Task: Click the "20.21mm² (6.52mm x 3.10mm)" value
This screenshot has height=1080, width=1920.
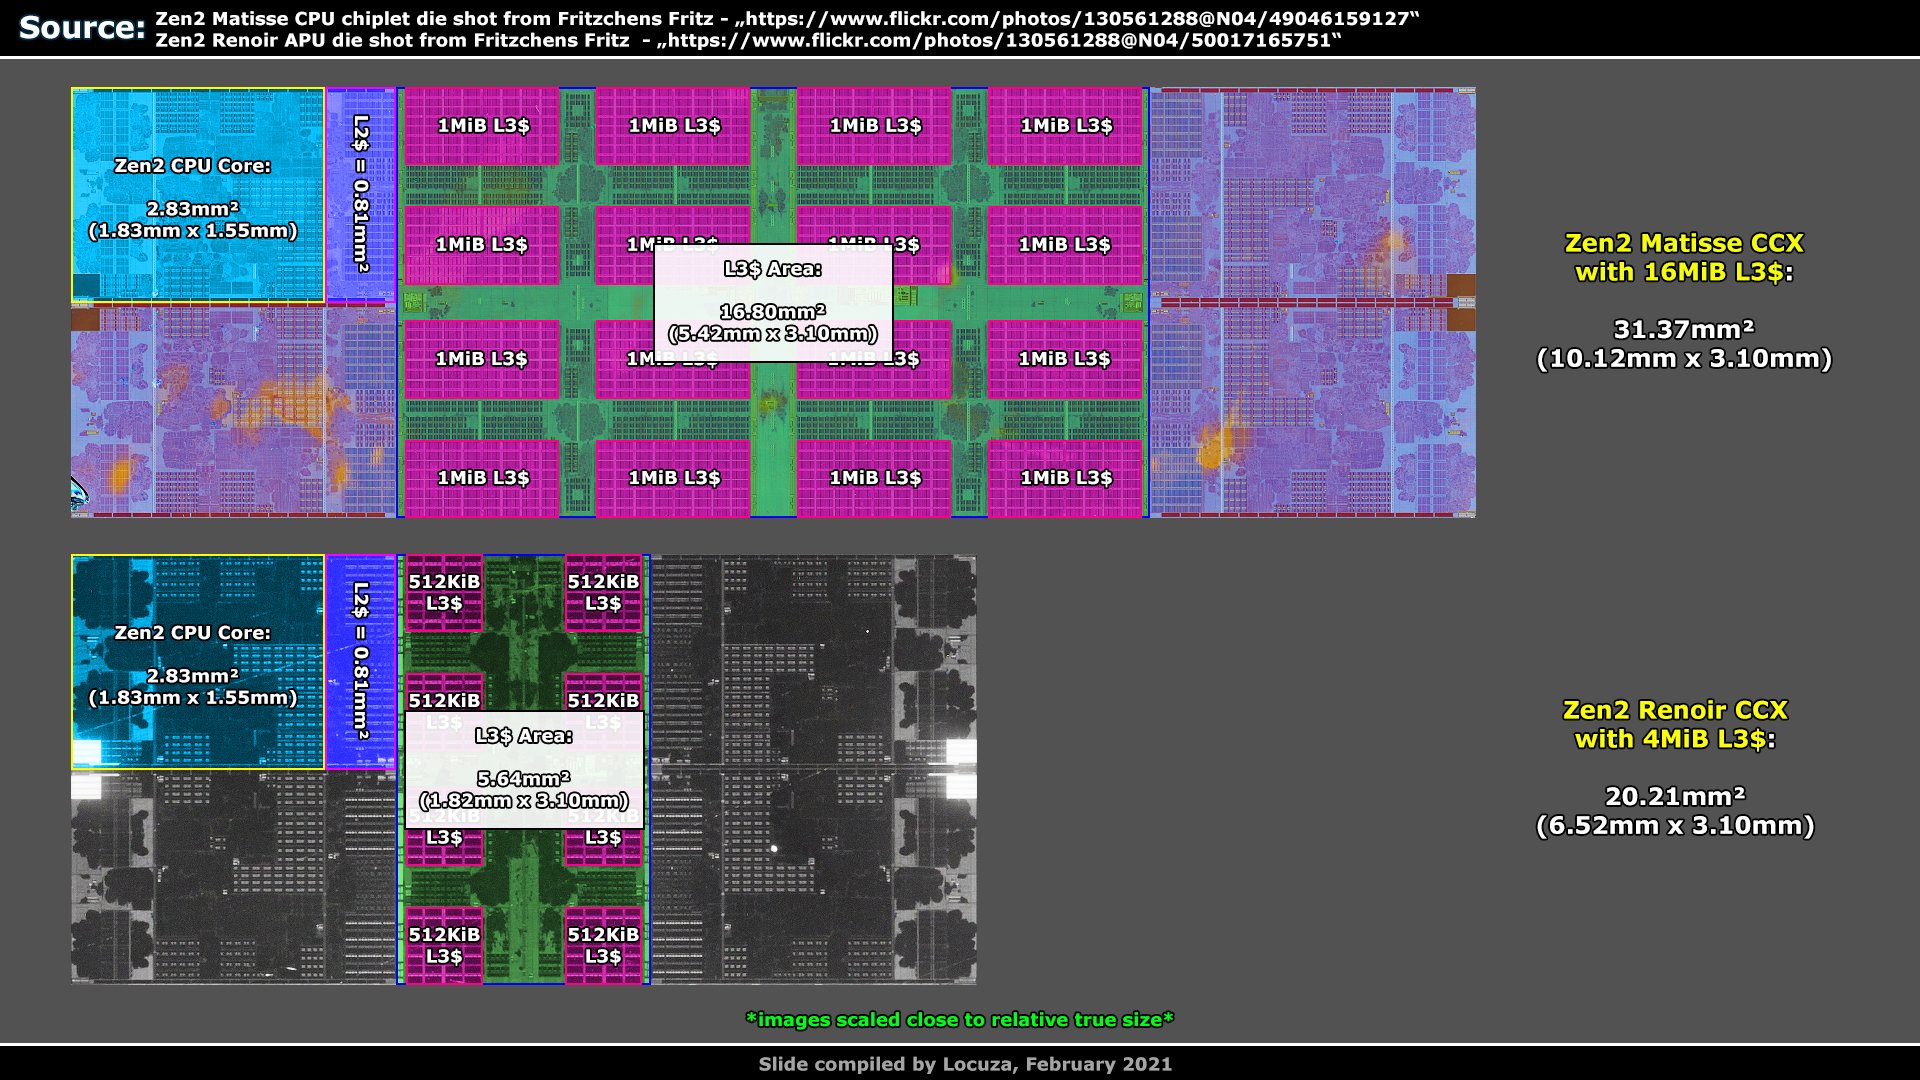Action: 1675,811
